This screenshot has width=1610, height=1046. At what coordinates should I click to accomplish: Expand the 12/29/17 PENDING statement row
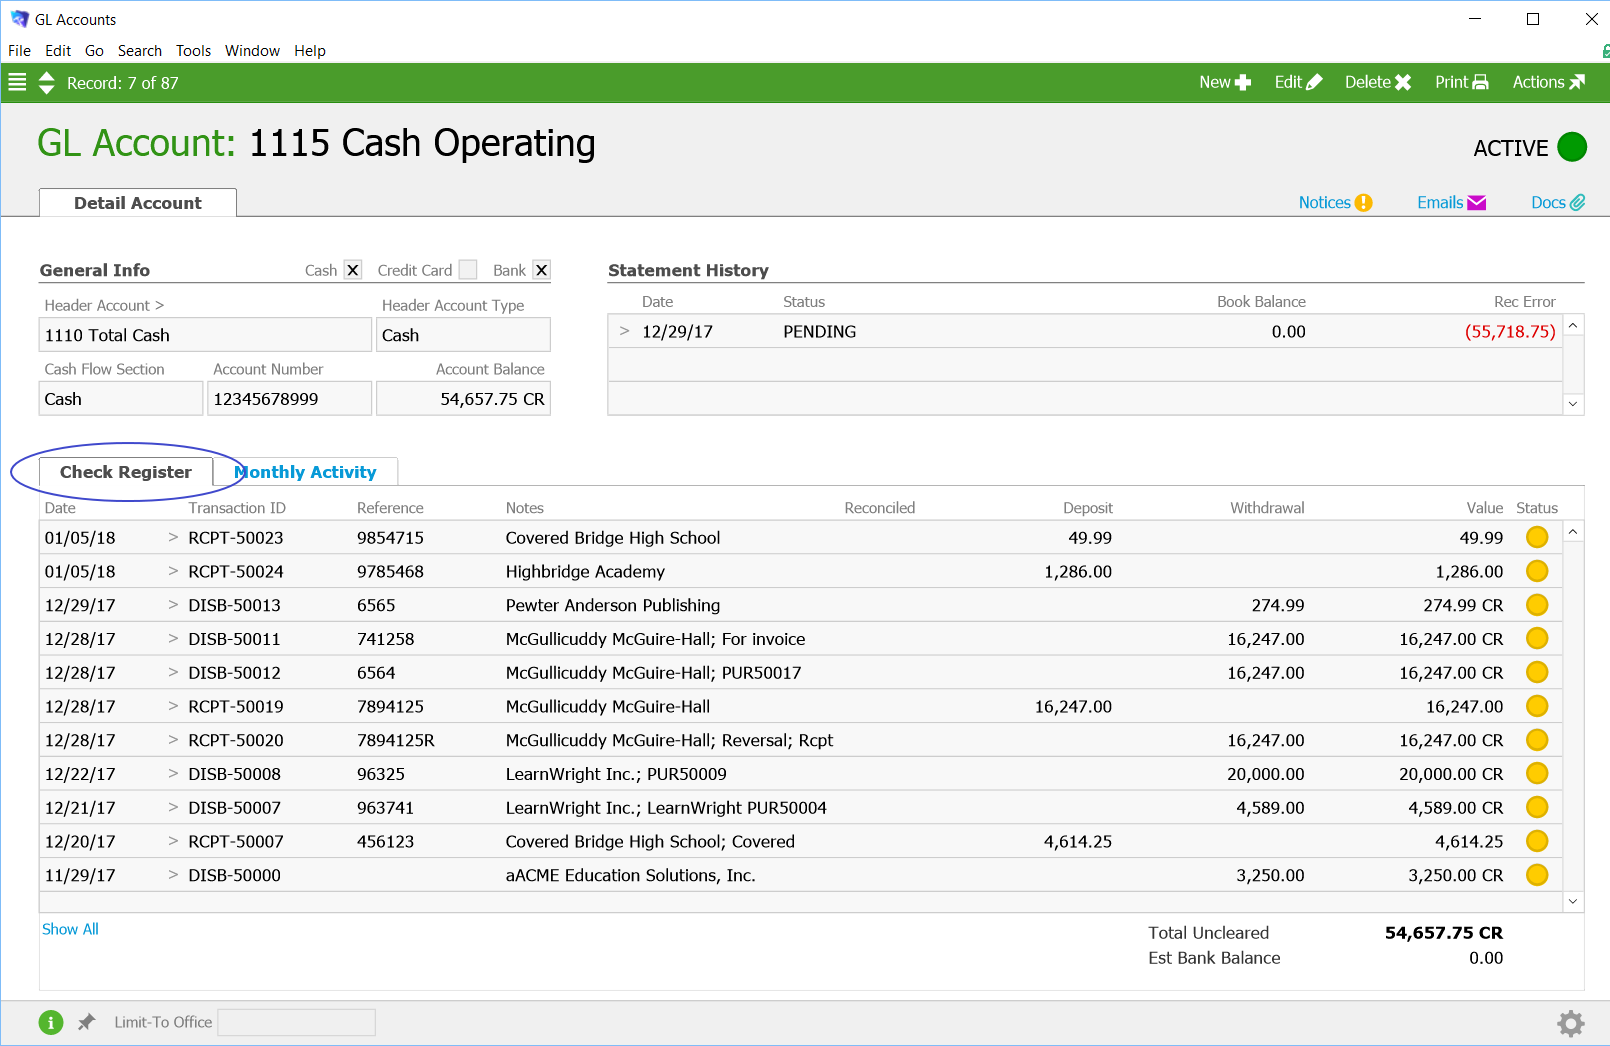tap(625, 331)
